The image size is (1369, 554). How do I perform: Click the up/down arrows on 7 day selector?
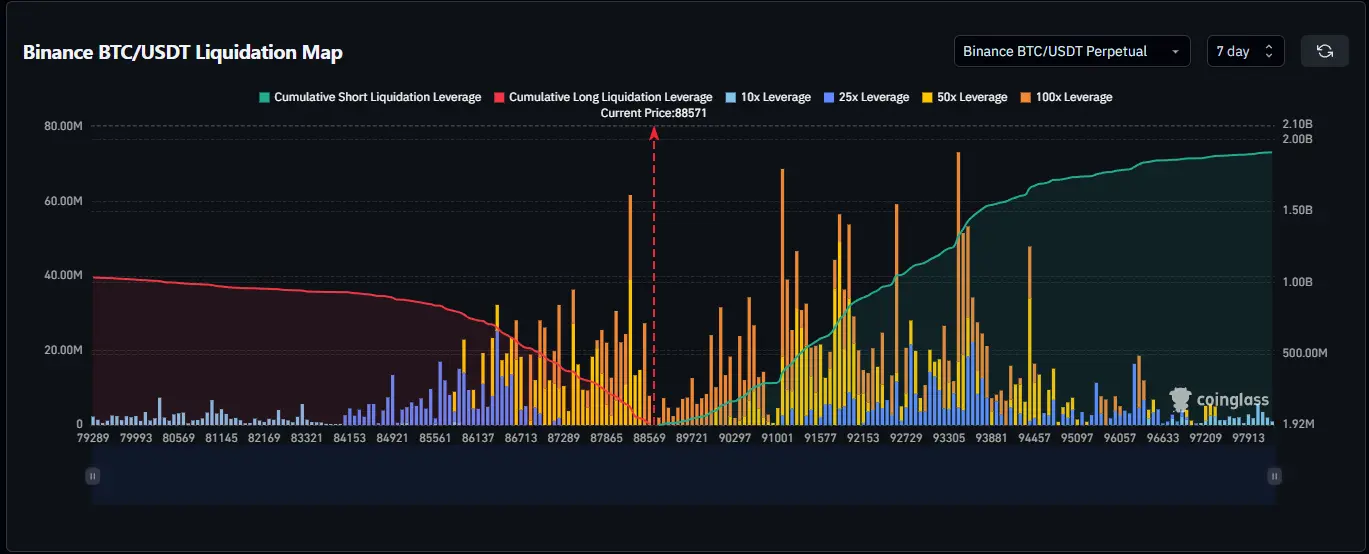[1269, 51]
